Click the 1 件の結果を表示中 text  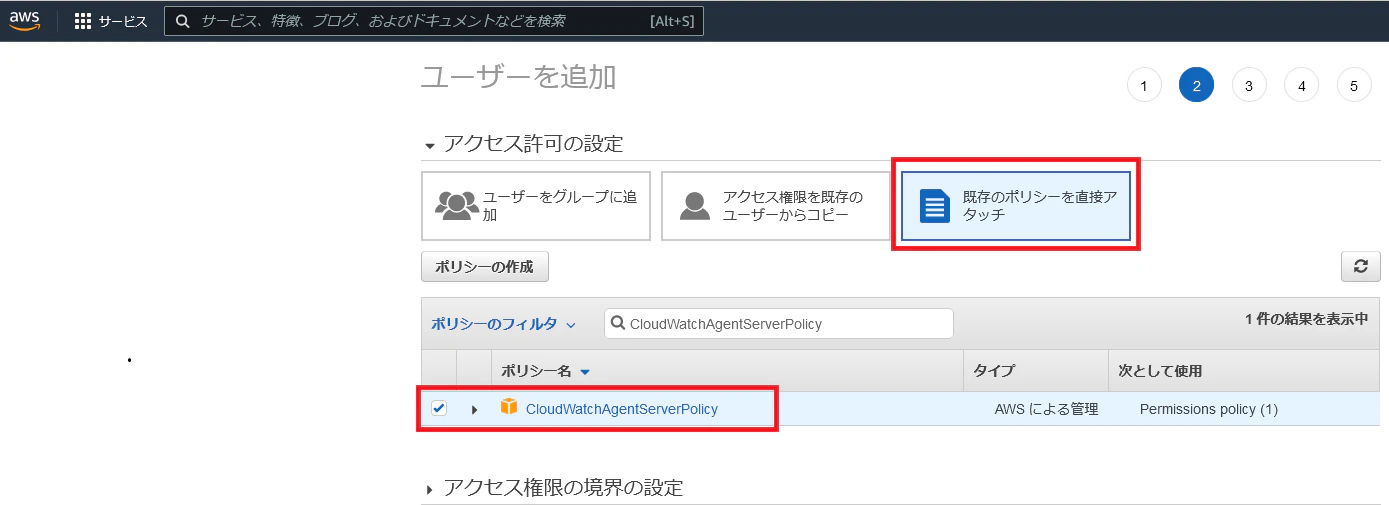tap(1306, 319)
